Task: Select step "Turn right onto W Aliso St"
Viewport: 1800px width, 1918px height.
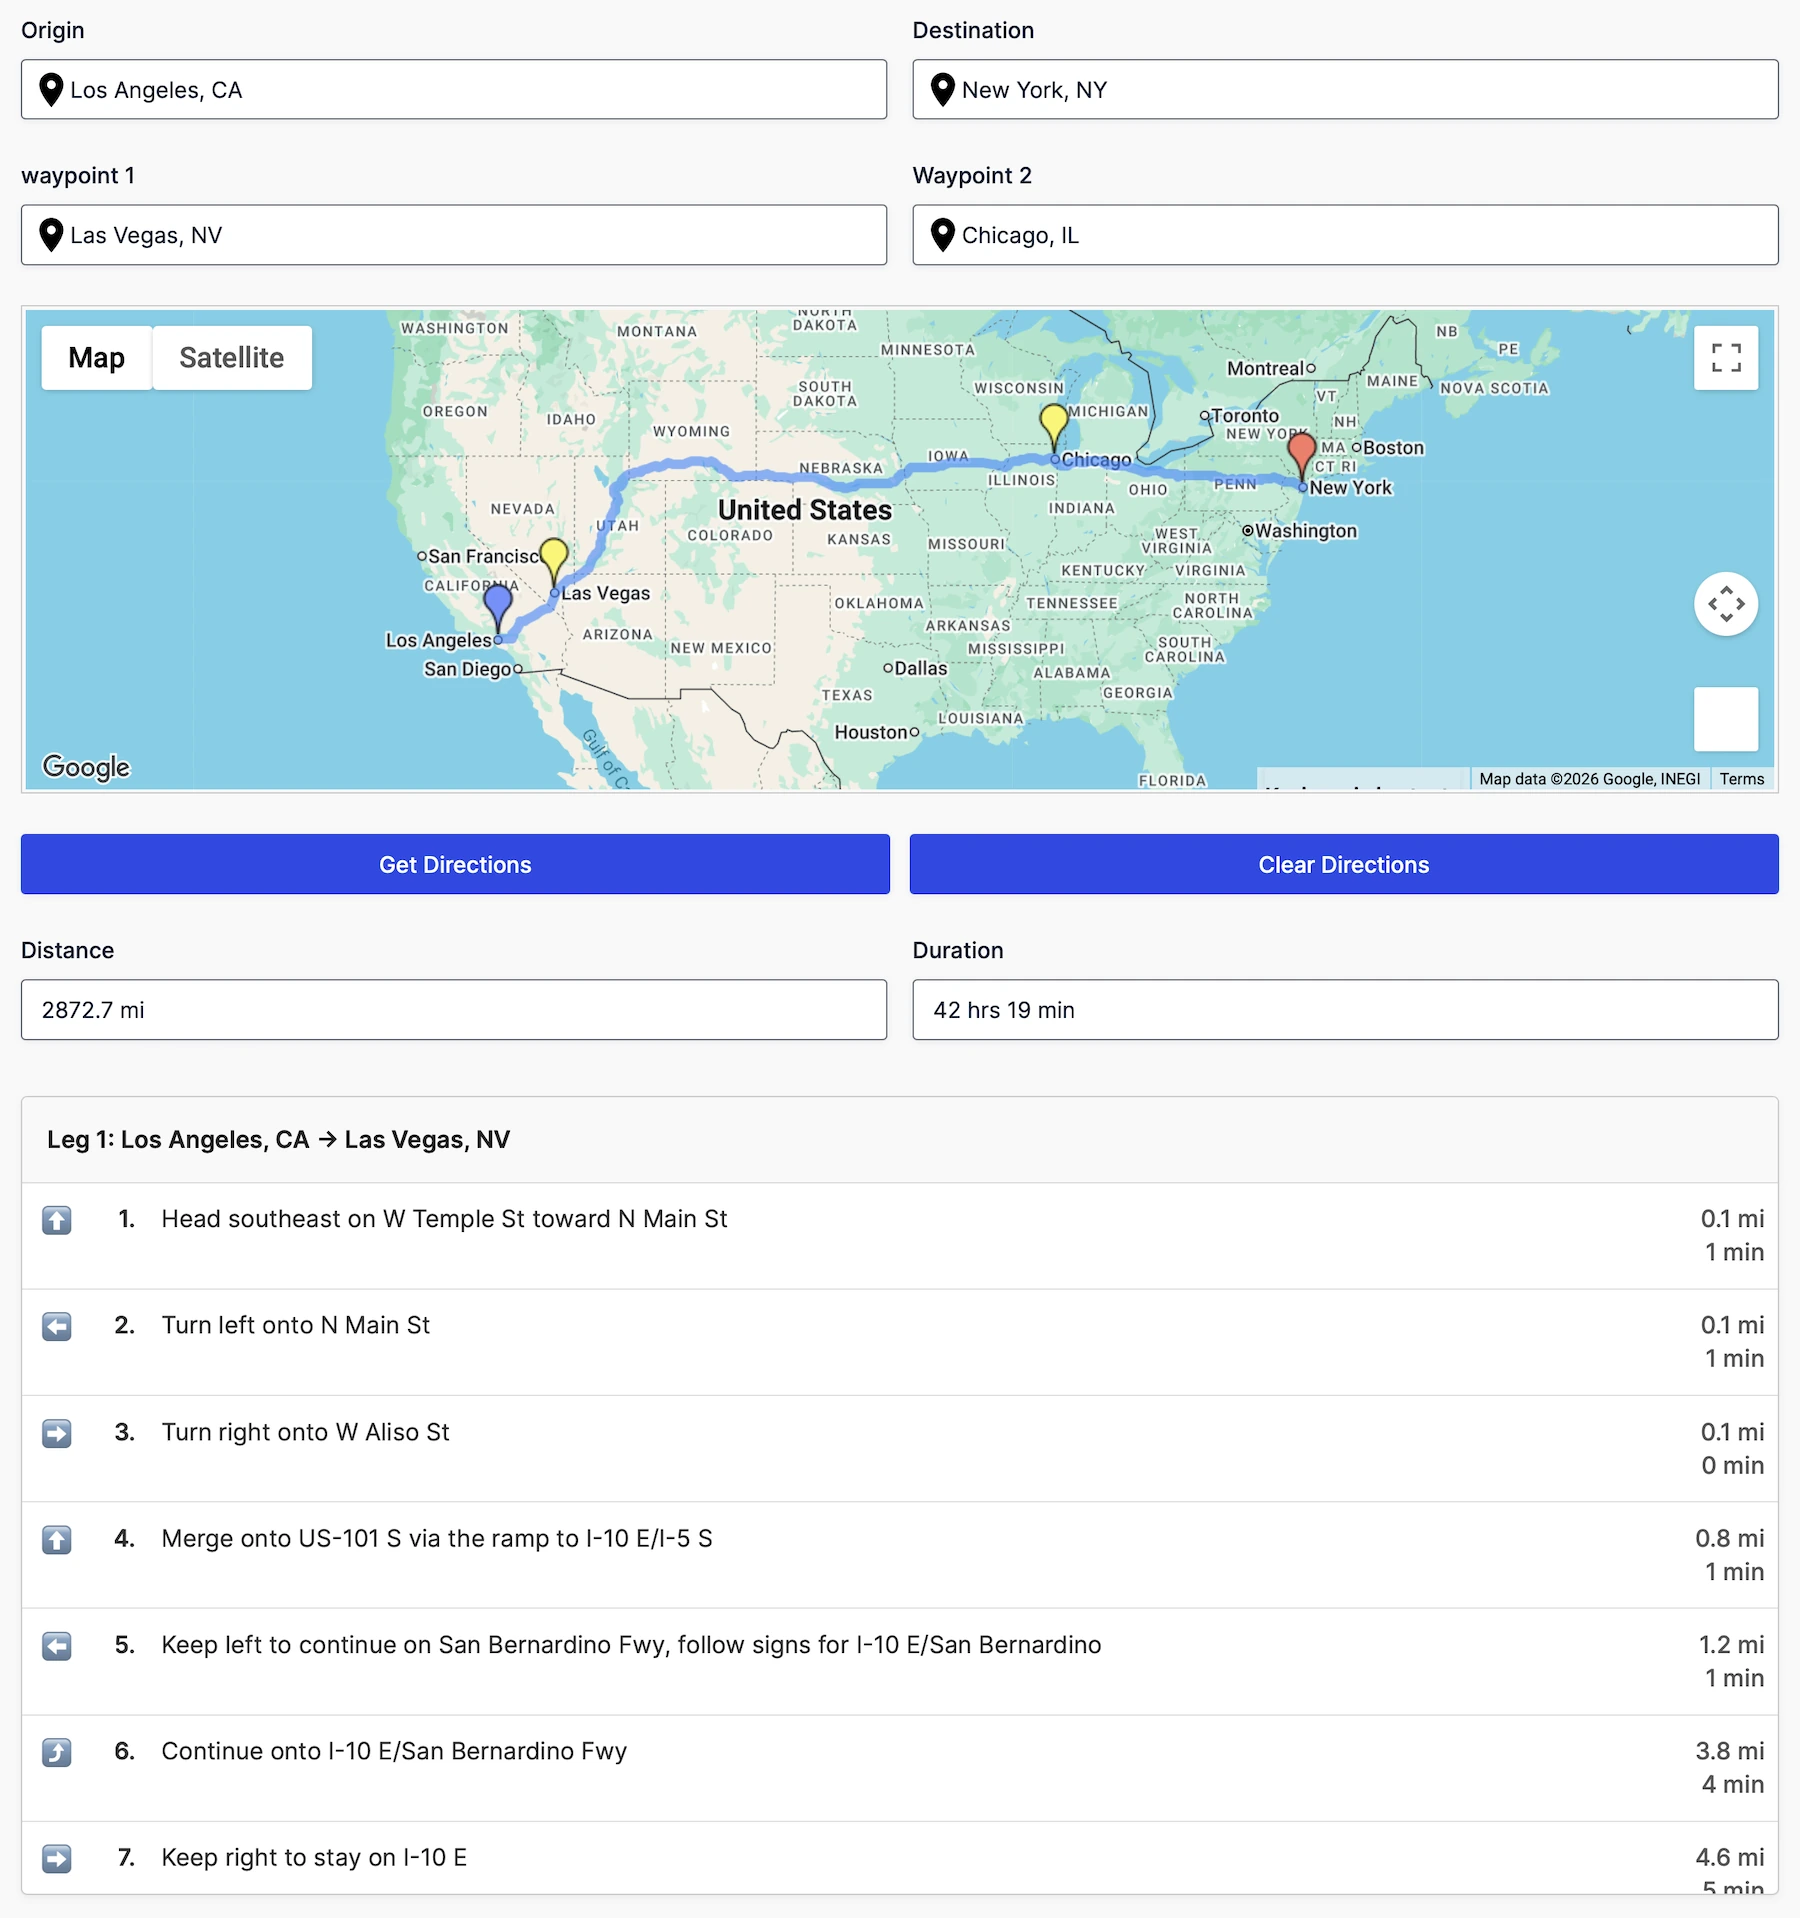Action: click(900, 1449)
